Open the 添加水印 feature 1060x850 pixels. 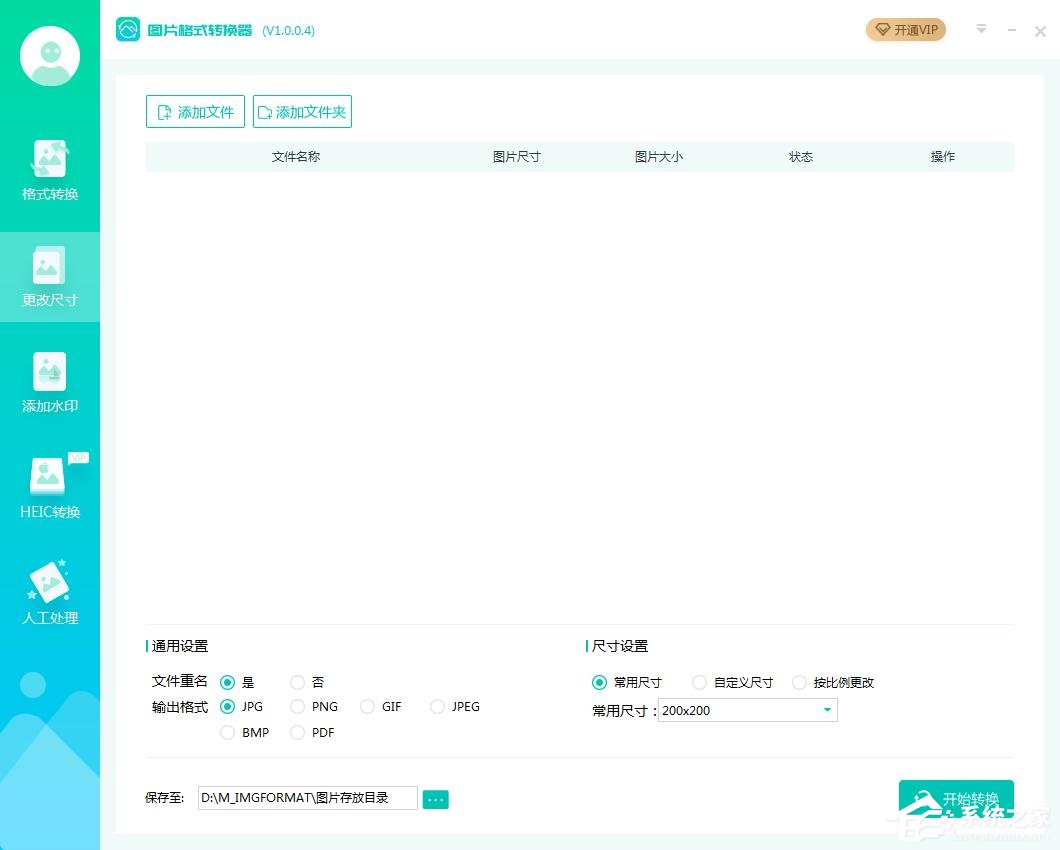click(x=50, y=383)
